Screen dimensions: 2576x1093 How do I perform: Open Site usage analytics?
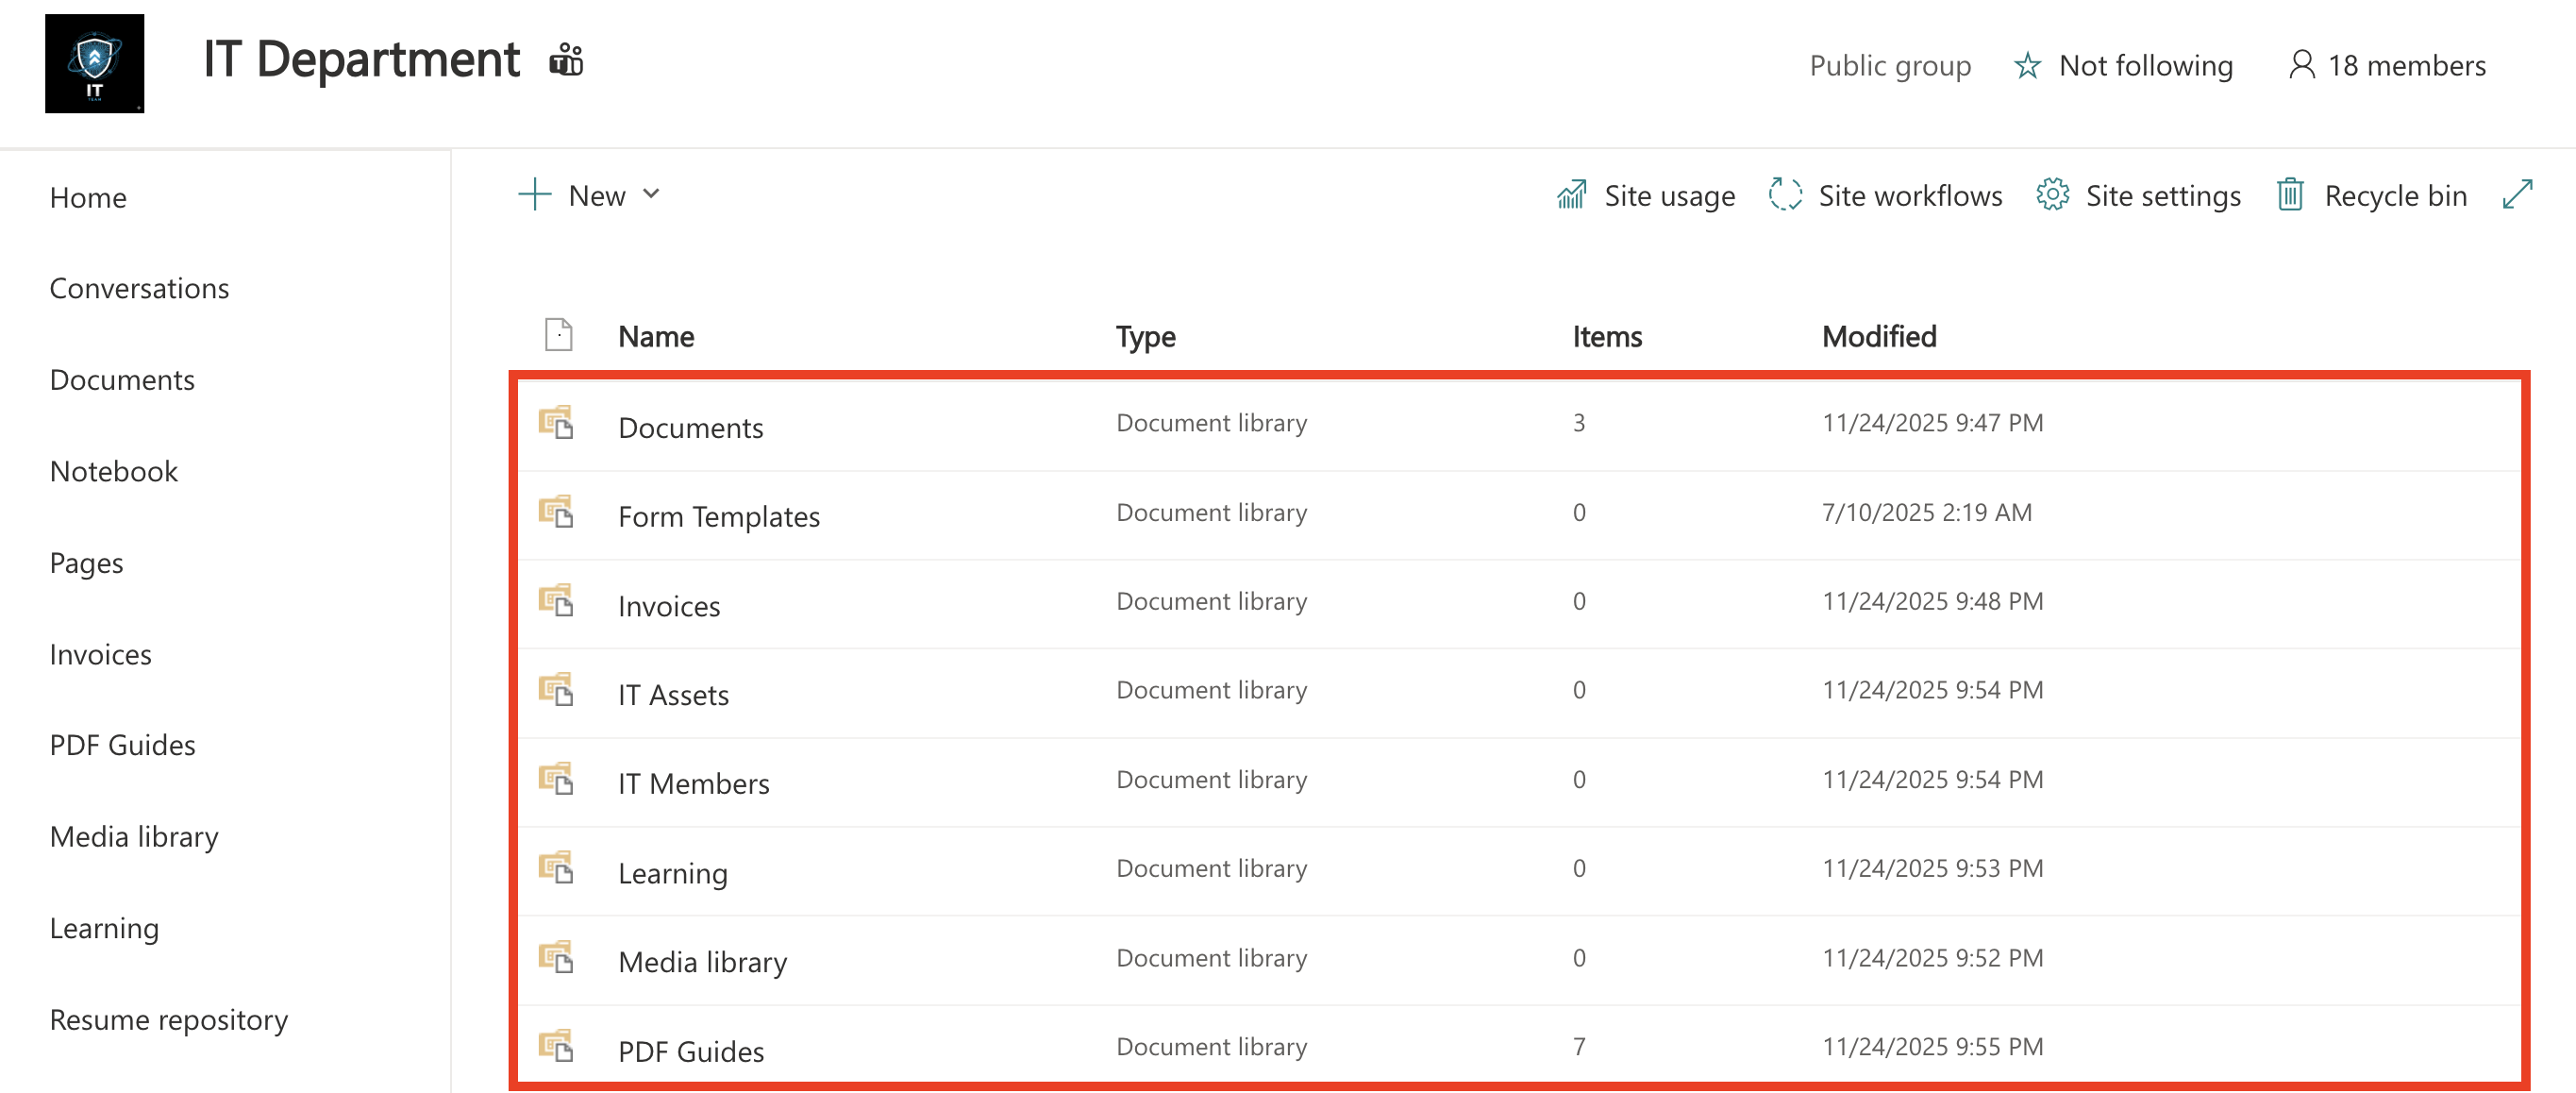point(1646,195)
